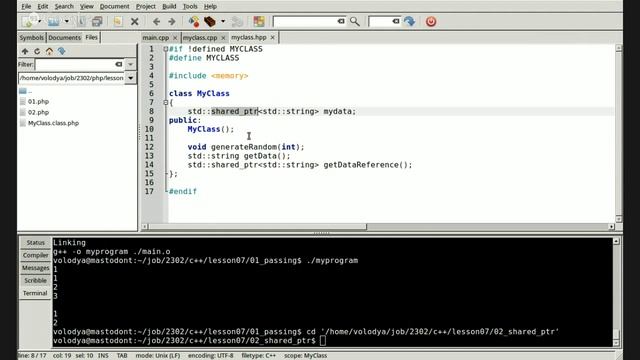Viewport: 640px width, 360px height.
Task: Open the new-file template dropdown arrow
Action: 40,21
